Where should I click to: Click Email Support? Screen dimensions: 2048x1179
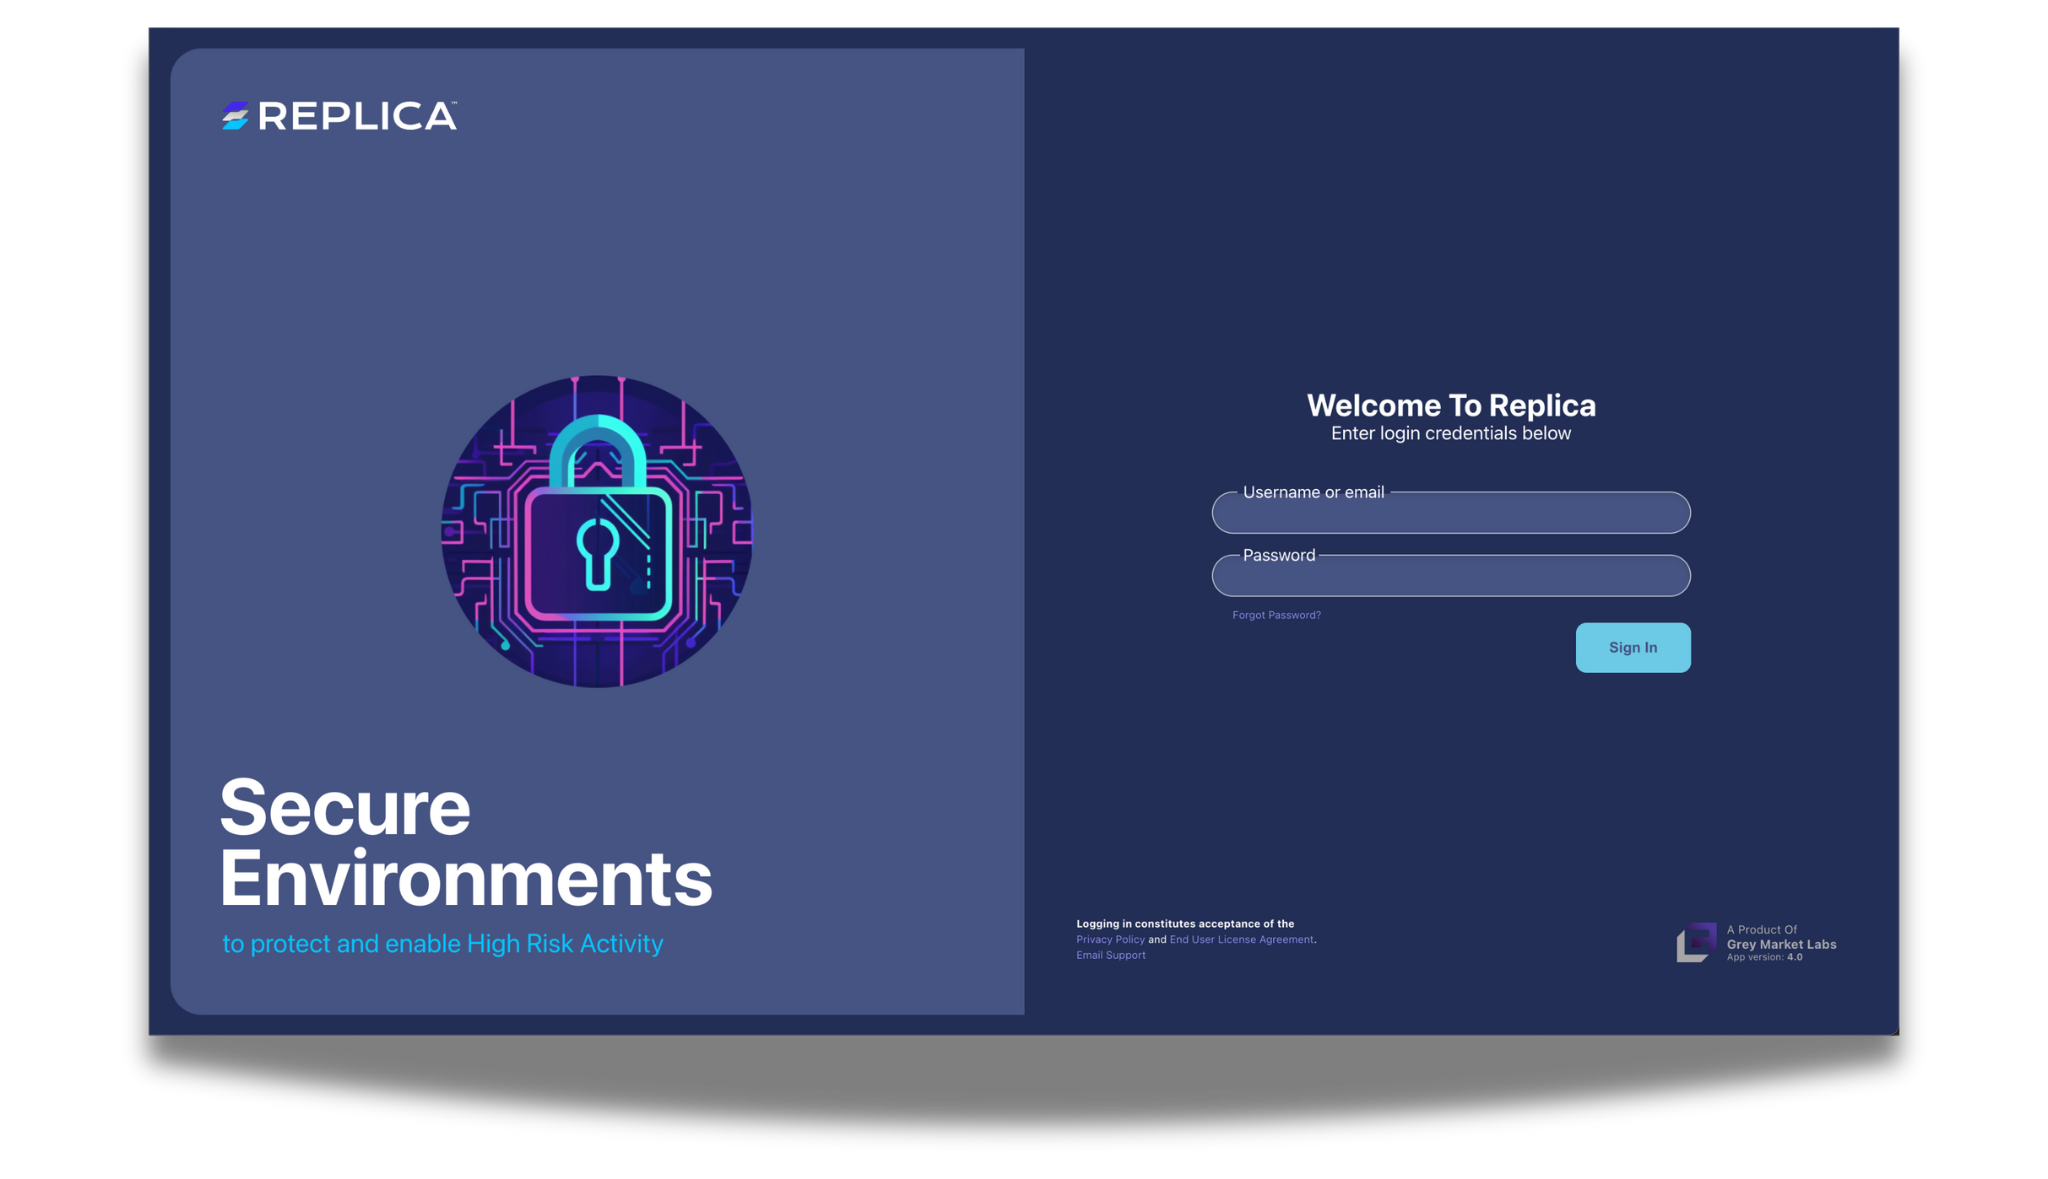[x=1110, y=955]
